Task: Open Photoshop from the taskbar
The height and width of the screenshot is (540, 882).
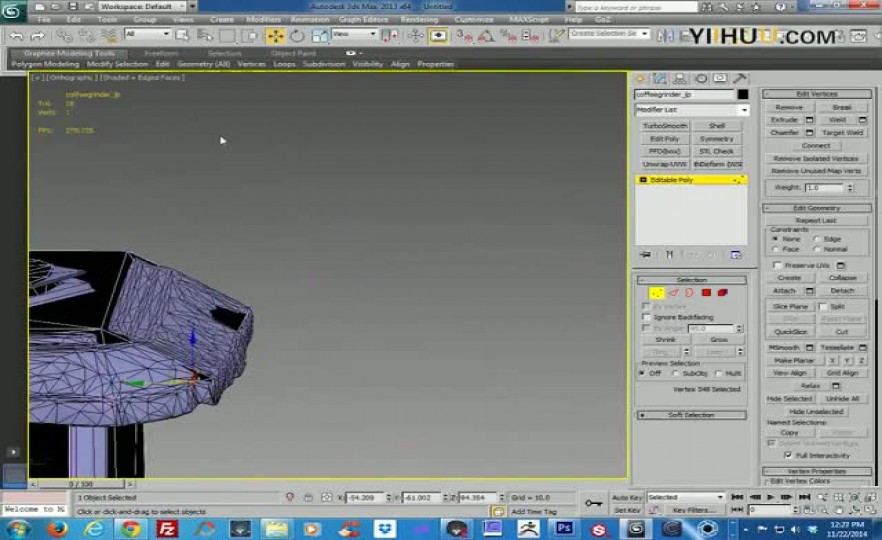Action: click(564, 529)
